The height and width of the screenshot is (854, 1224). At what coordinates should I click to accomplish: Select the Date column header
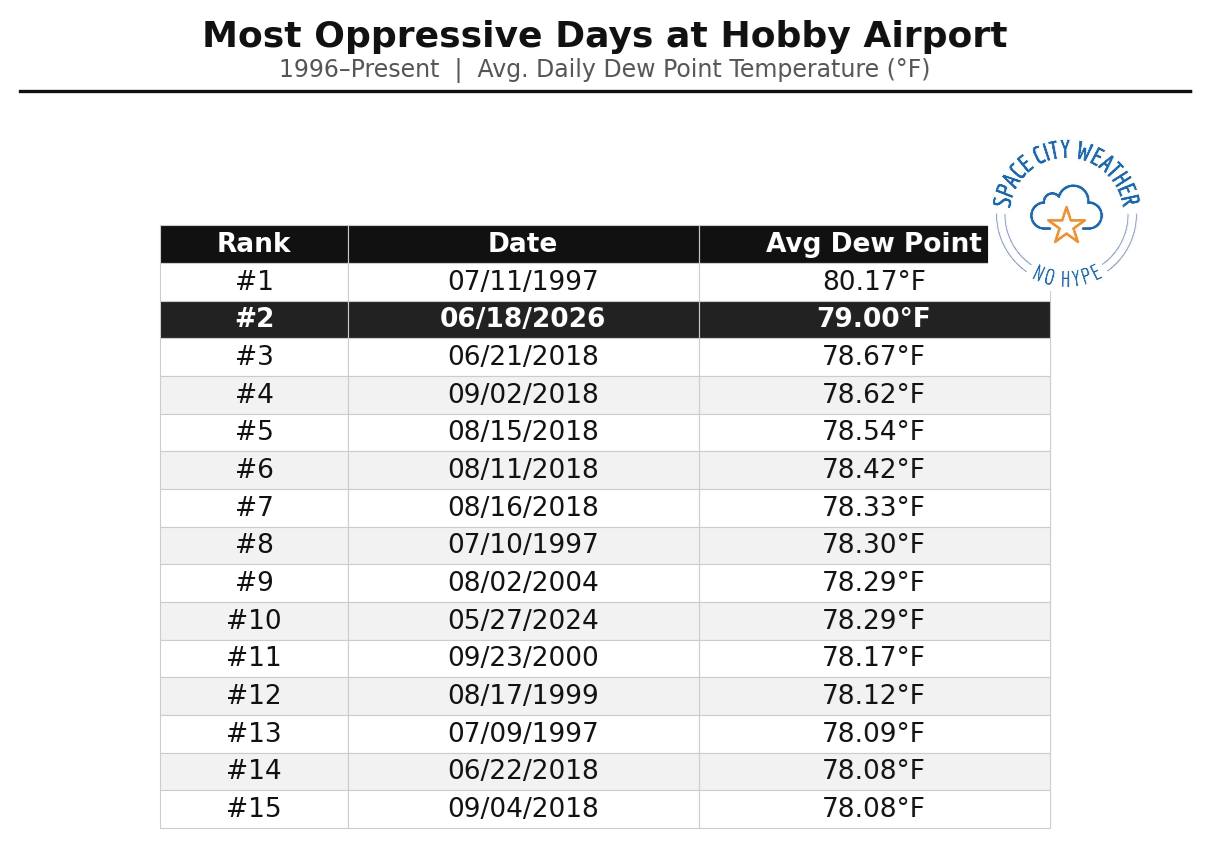point(523,244)
